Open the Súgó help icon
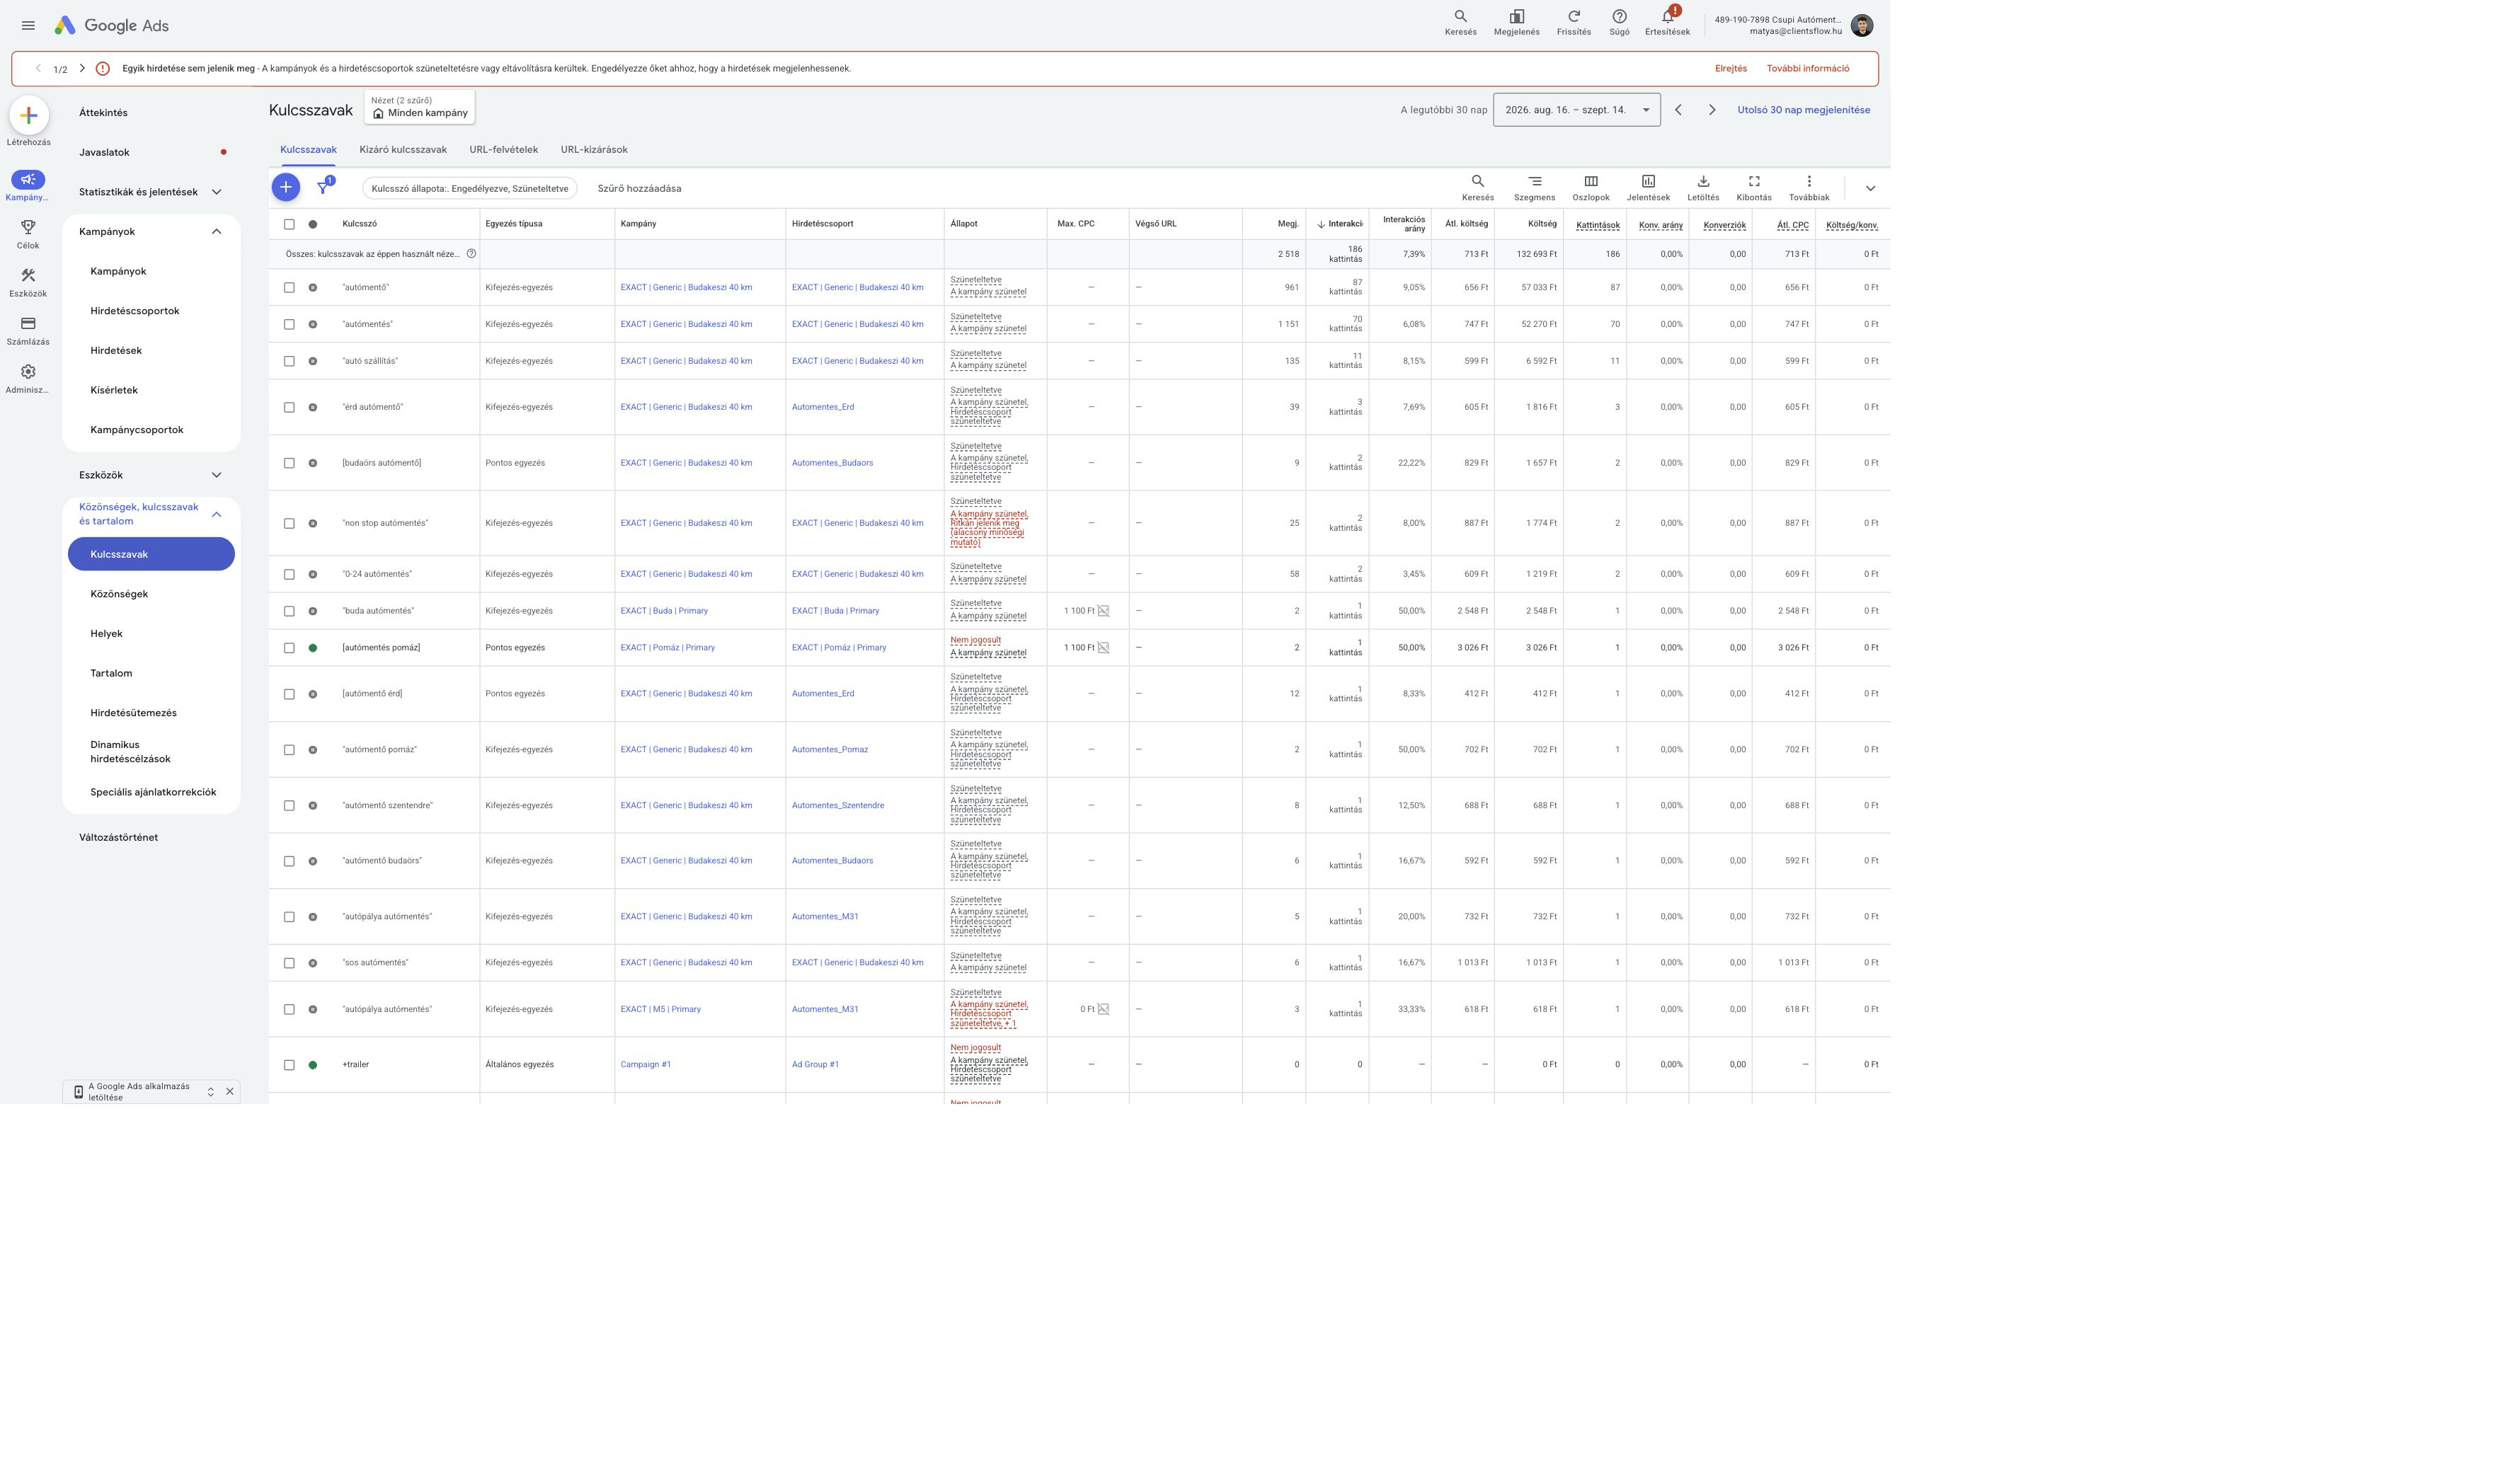Screen dimensions: 2520x1472 pos(1619,23)
